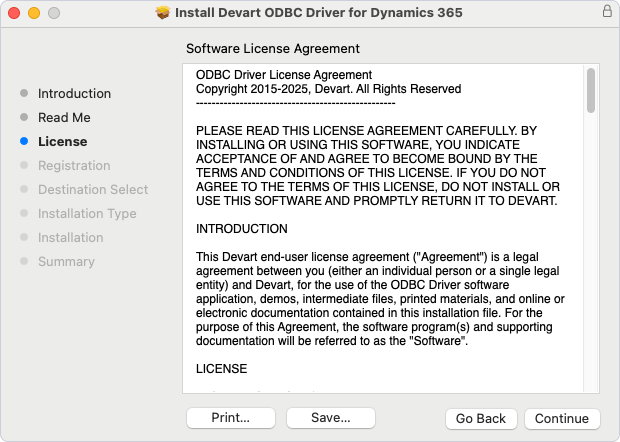Click the Go Back button
This screenshot has width=620, height=442.
481,418
